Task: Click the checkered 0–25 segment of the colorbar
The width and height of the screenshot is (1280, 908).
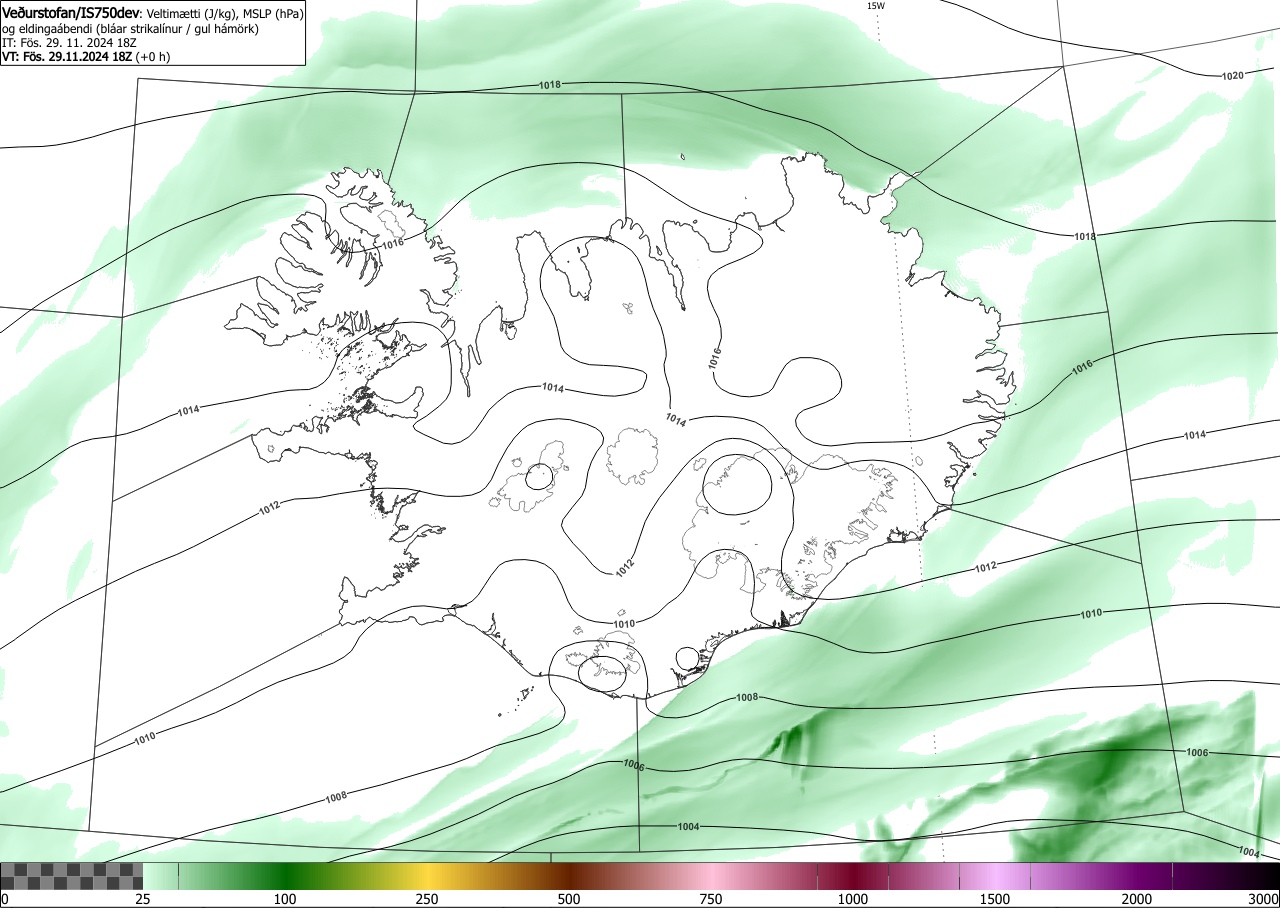Action: click(x=72, y=876)
